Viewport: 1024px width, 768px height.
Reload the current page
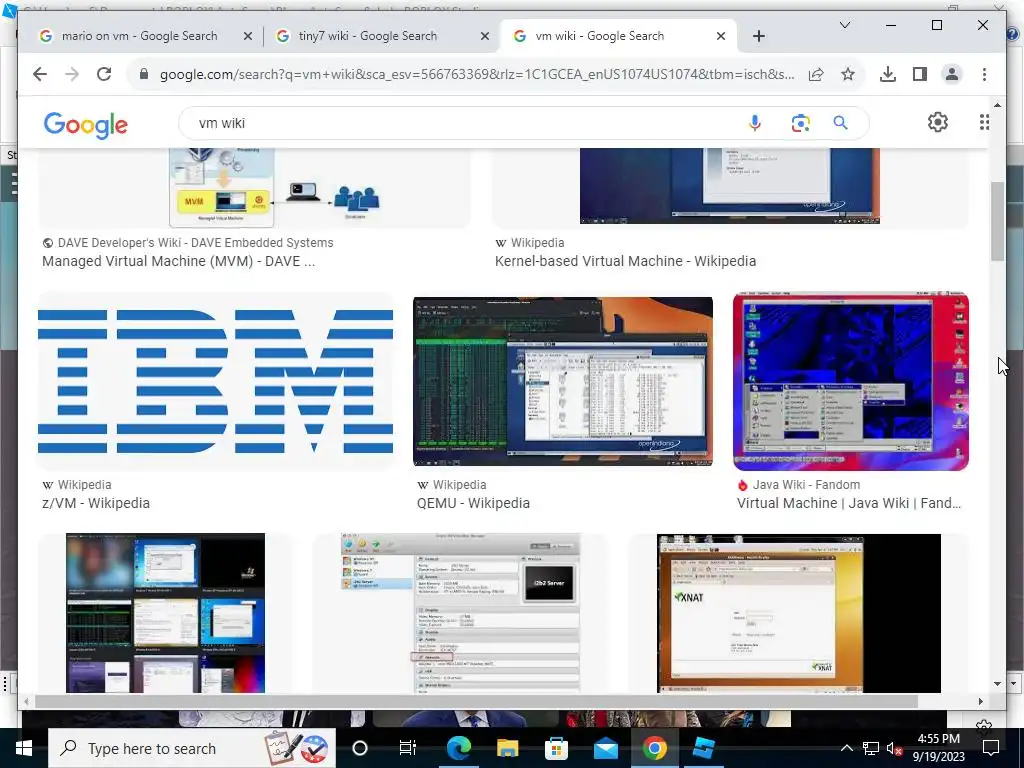pyautogui.click(x=104, y=74)
